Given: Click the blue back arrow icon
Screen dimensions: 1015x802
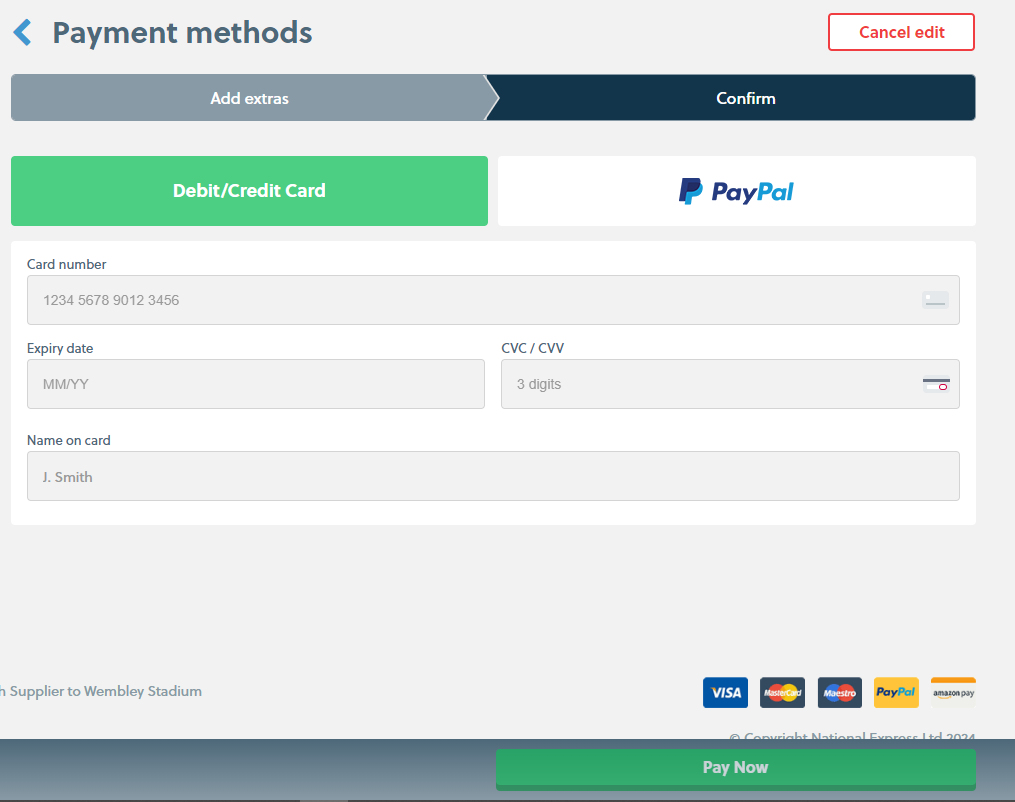Looking at the screenshot, I should tap(22, 33).
